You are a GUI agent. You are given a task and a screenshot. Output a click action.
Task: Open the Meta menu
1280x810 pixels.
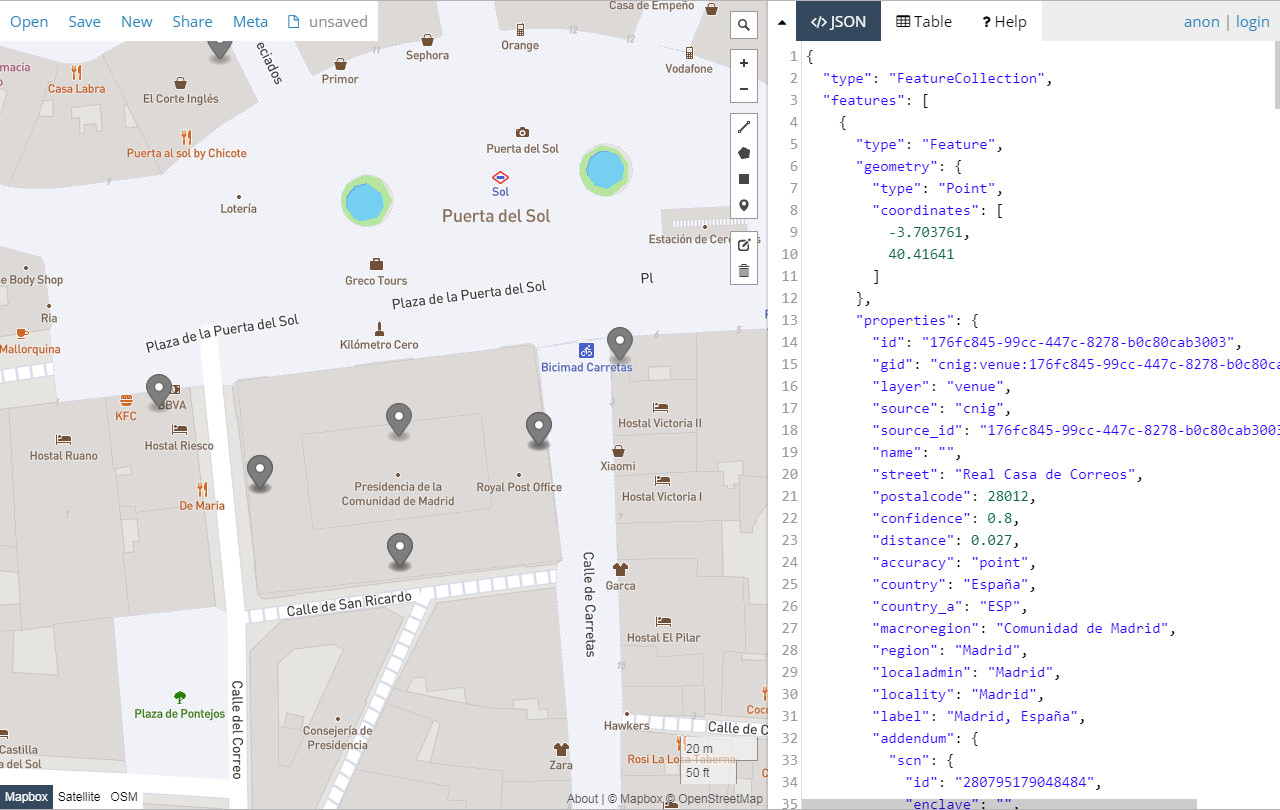tap(250, 21)
